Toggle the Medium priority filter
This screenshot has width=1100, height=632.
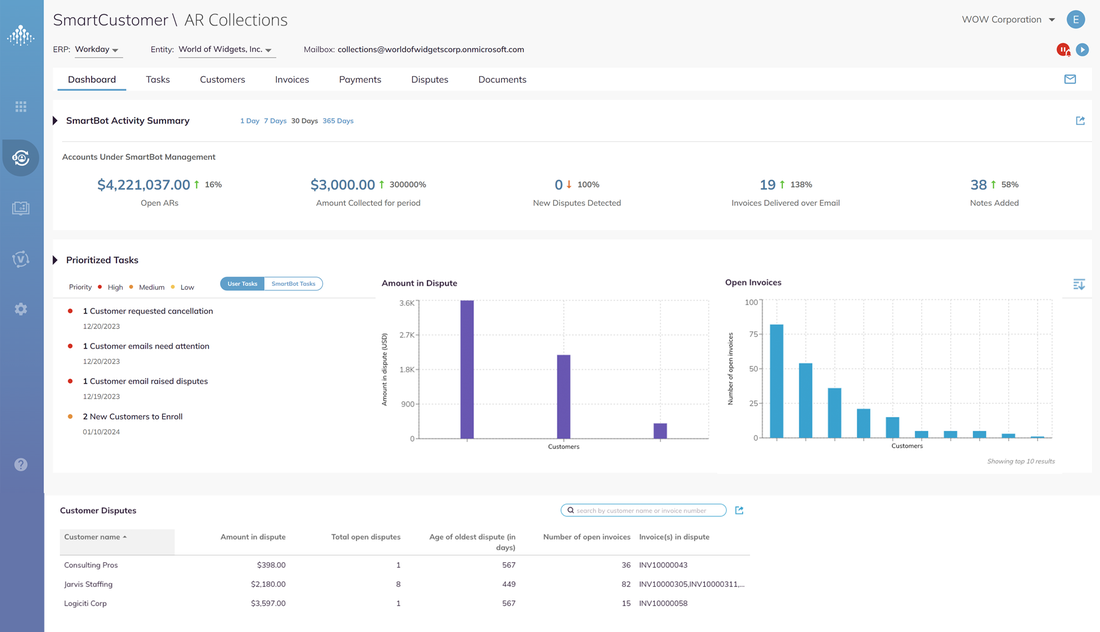pyautogui.click(x=147, y=287)
